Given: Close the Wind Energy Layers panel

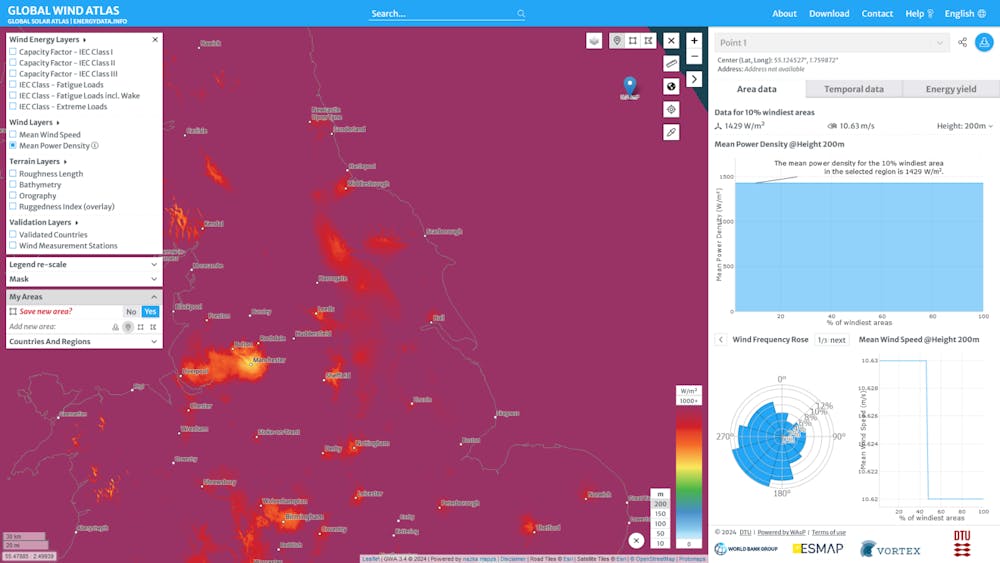Looking at the screenshot, I should 155,40.
